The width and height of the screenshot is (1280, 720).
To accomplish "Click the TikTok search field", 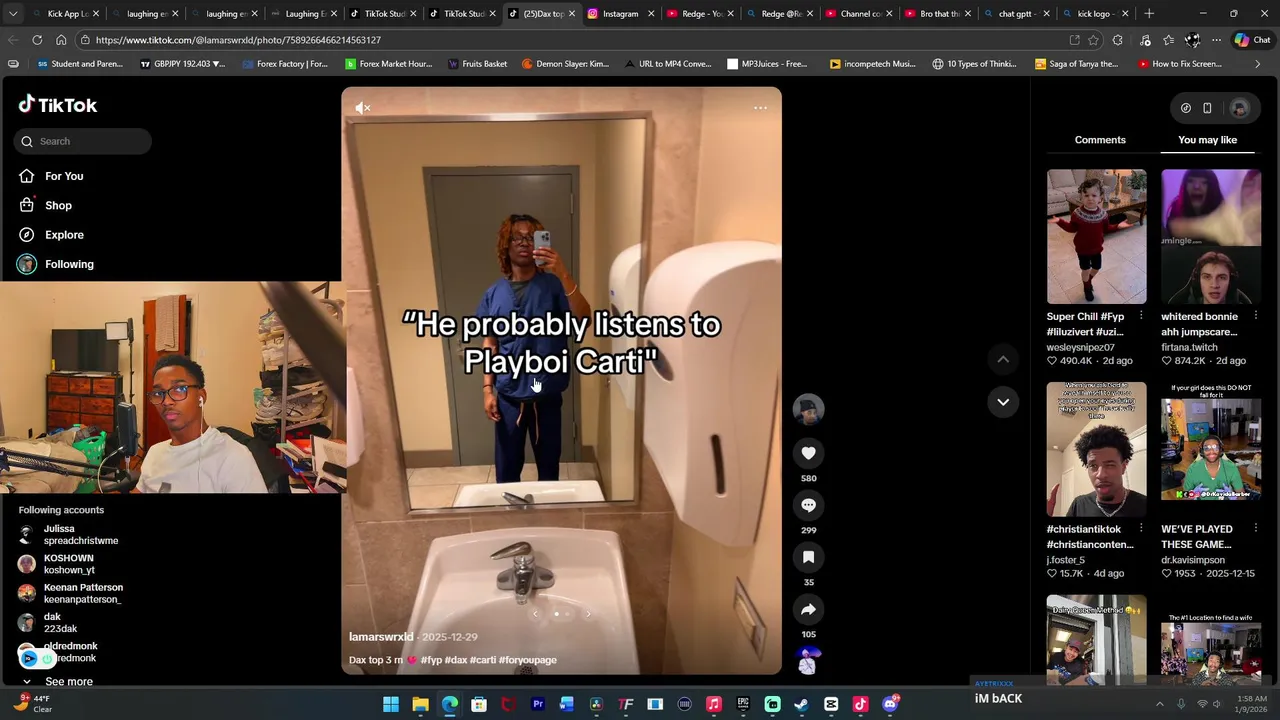I will [x=83, y=141].
